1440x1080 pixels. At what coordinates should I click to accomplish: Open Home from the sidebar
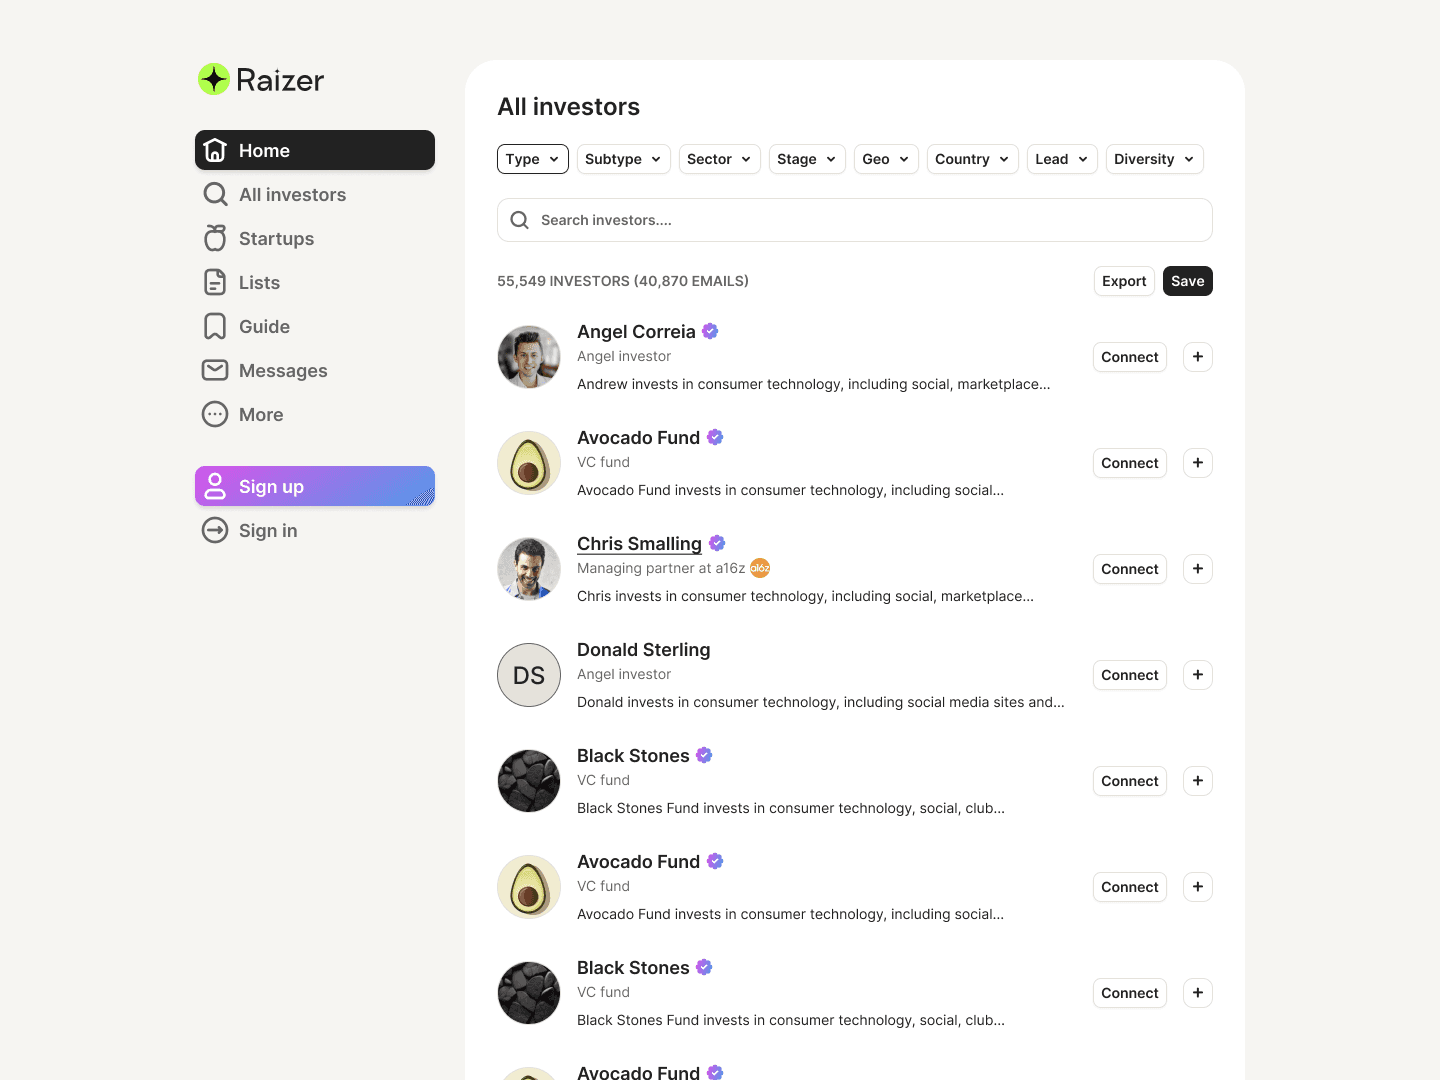point(315,150)
